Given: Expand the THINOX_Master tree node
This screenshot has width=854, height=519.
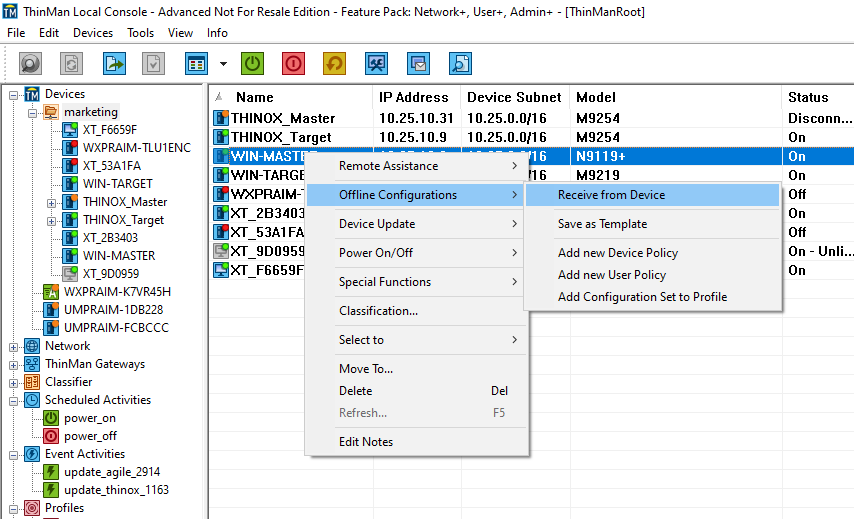Looking at the screenshot, I should [x=51, y=203].
